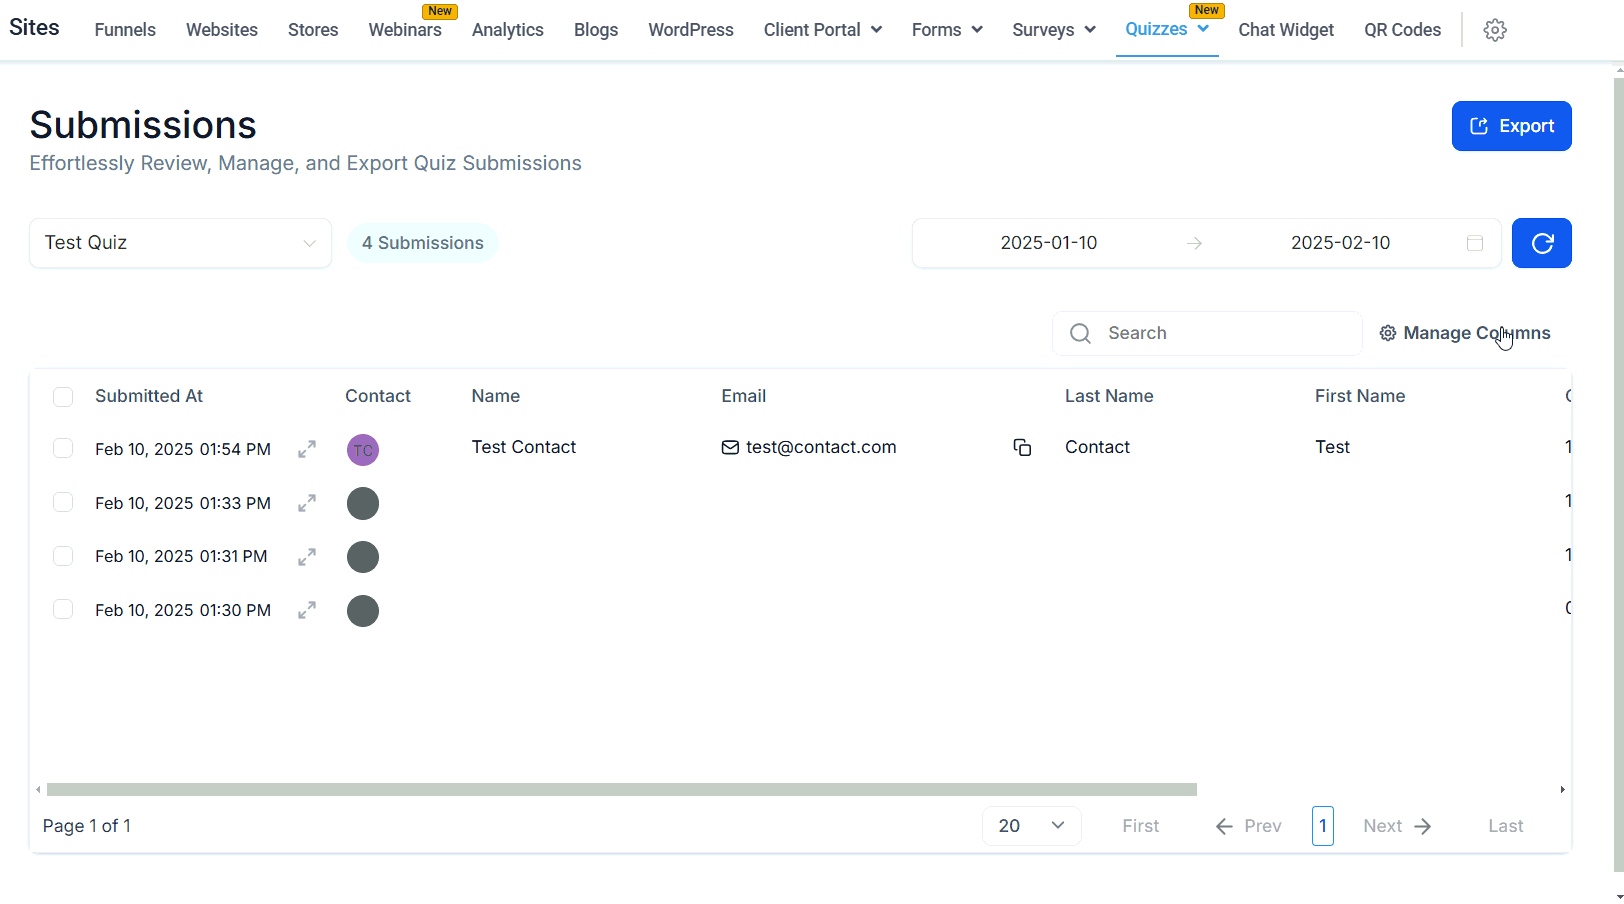Expand the Surveys menu
The height and width of the screenshot is (904, 1624).
(1054, 30)
